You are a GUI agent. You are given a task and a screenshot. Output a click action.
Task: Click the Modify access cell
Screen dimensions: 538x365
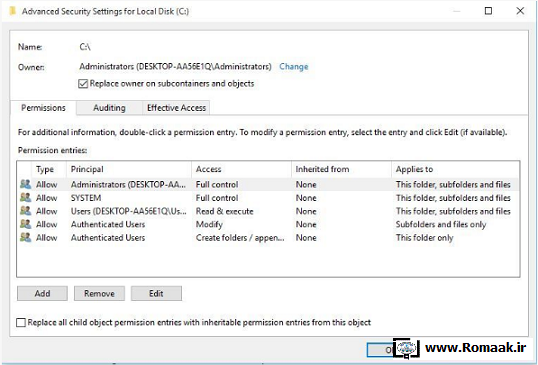(x=209, y=224)
